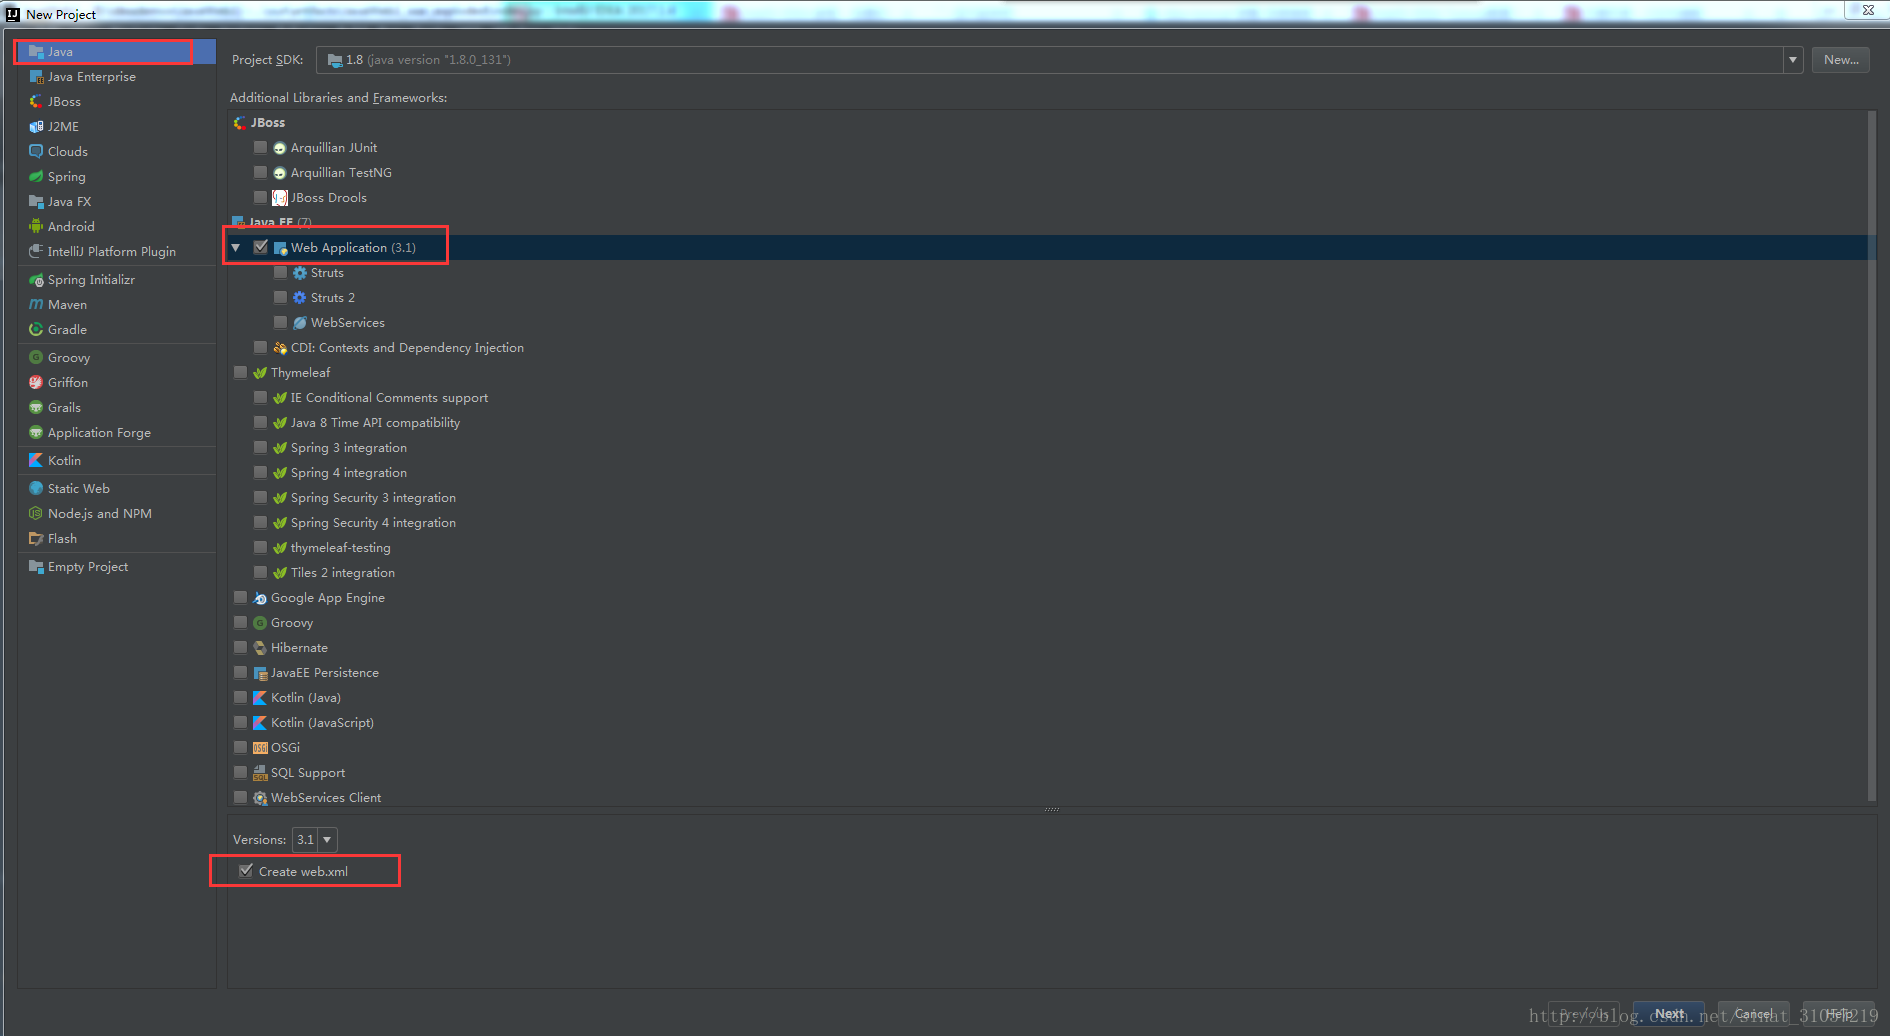This screenshot has width=1890, height=1036.
Task: Check the Struts checkbox
Action: [x=280, y=272]
